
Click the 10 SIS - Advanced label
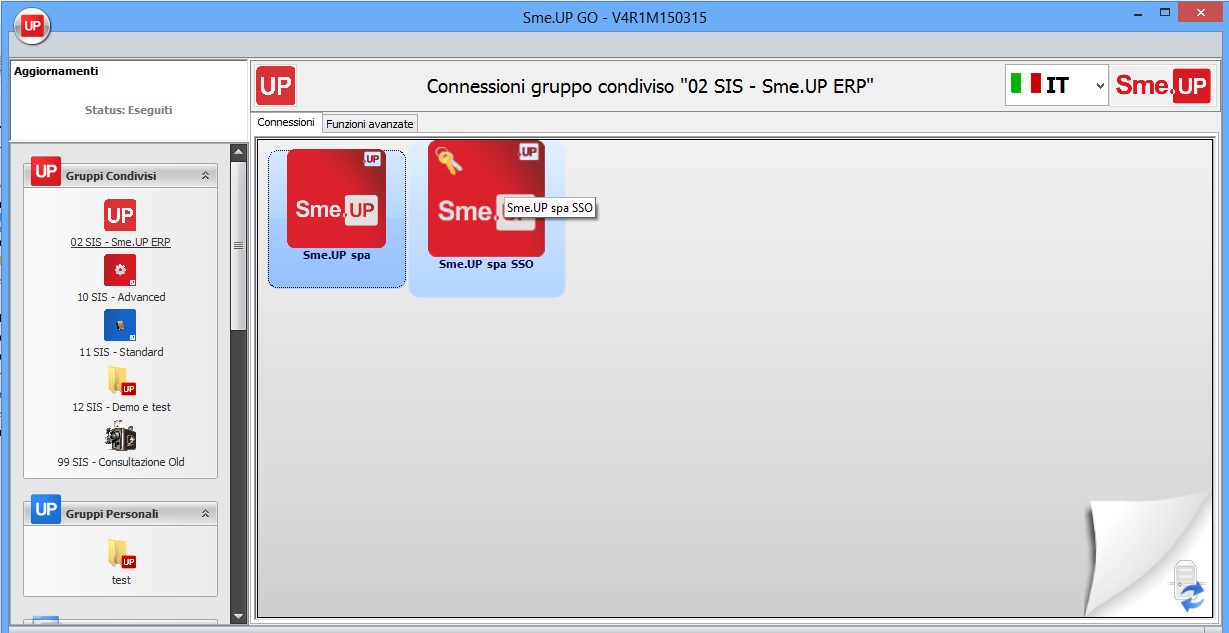121,297
